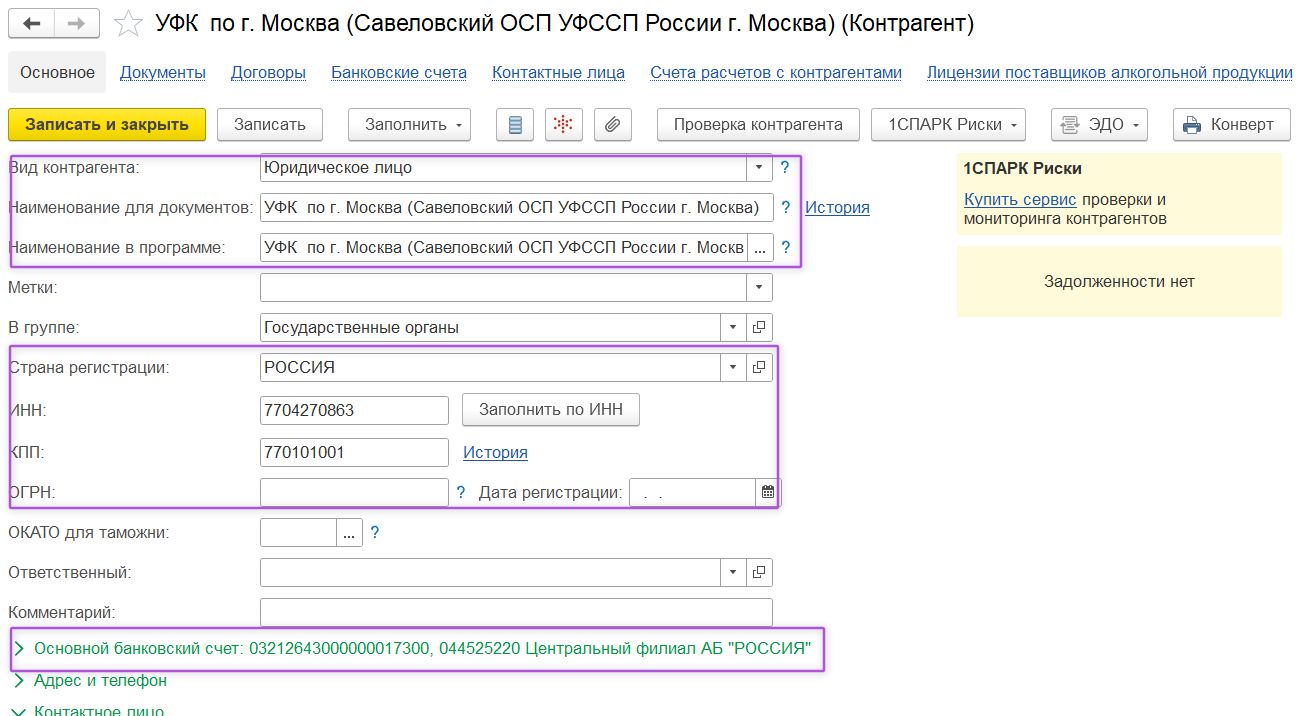Open the Метки dropdown list

pos(757,287)
